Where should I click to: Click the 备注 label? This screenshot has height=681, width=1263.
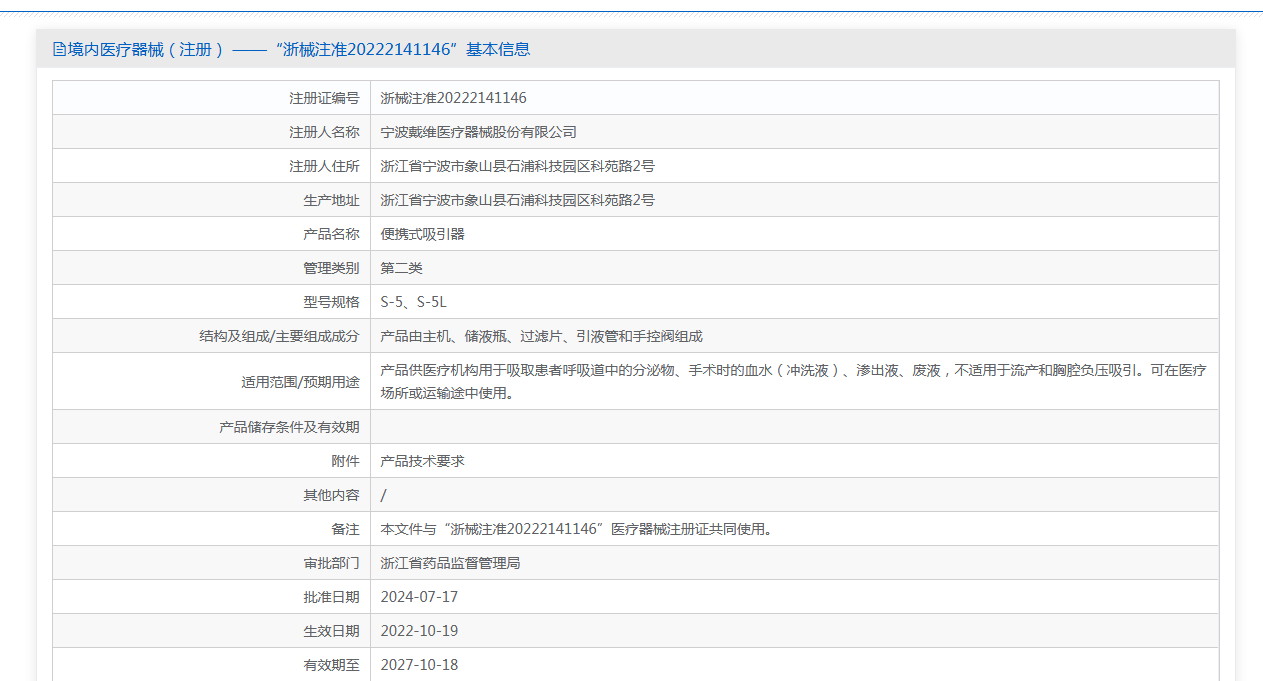[345, 529]
